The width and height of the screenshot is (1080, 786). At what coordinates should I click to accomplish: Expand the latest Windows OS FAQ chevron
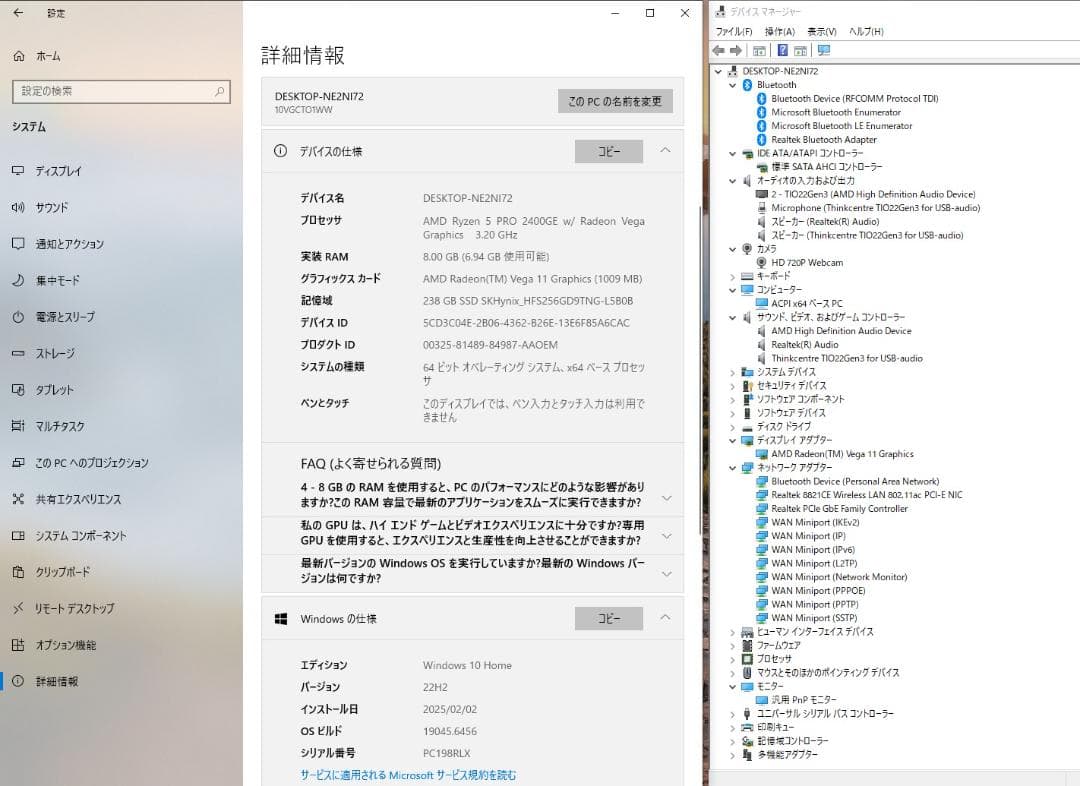[666, 573]
